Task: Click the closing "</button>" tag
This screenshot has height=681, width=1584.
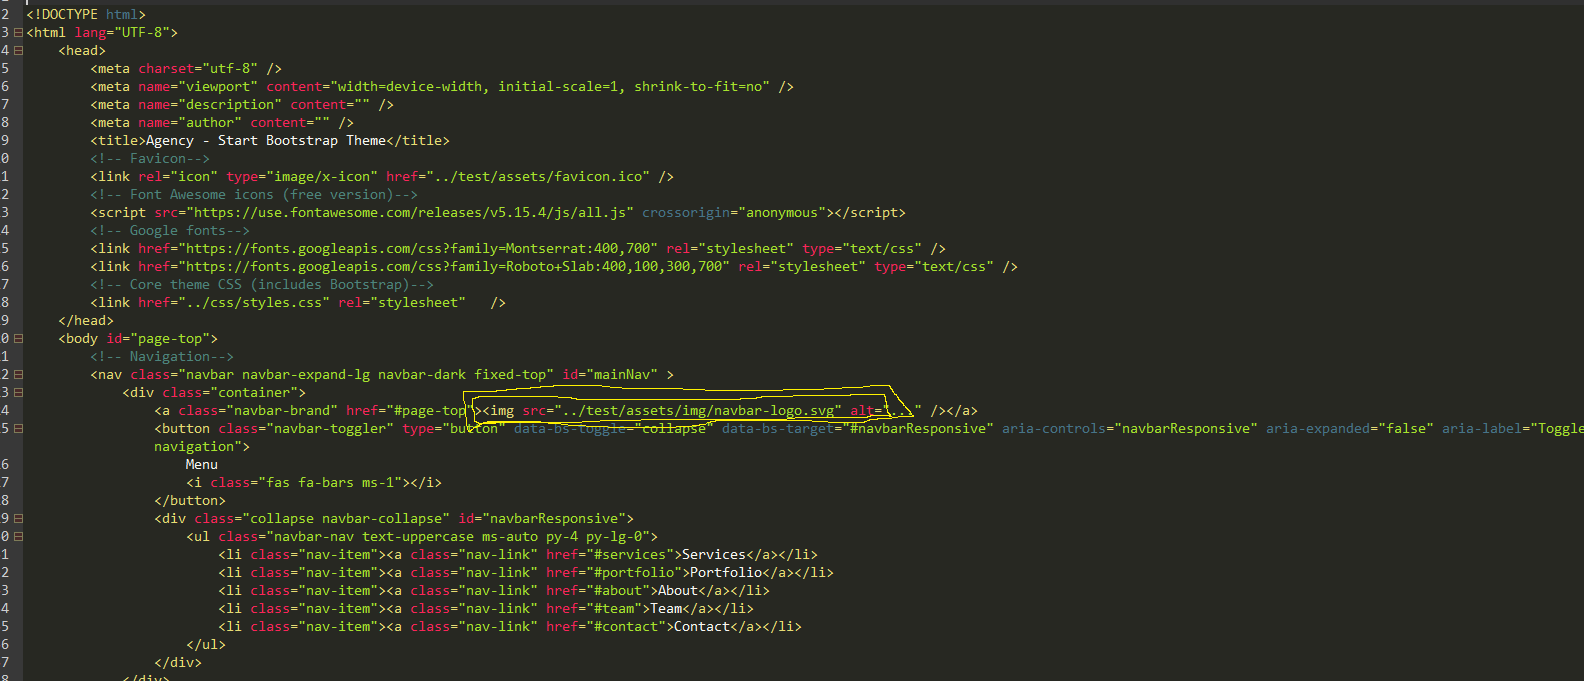Action: pos(190,501)
